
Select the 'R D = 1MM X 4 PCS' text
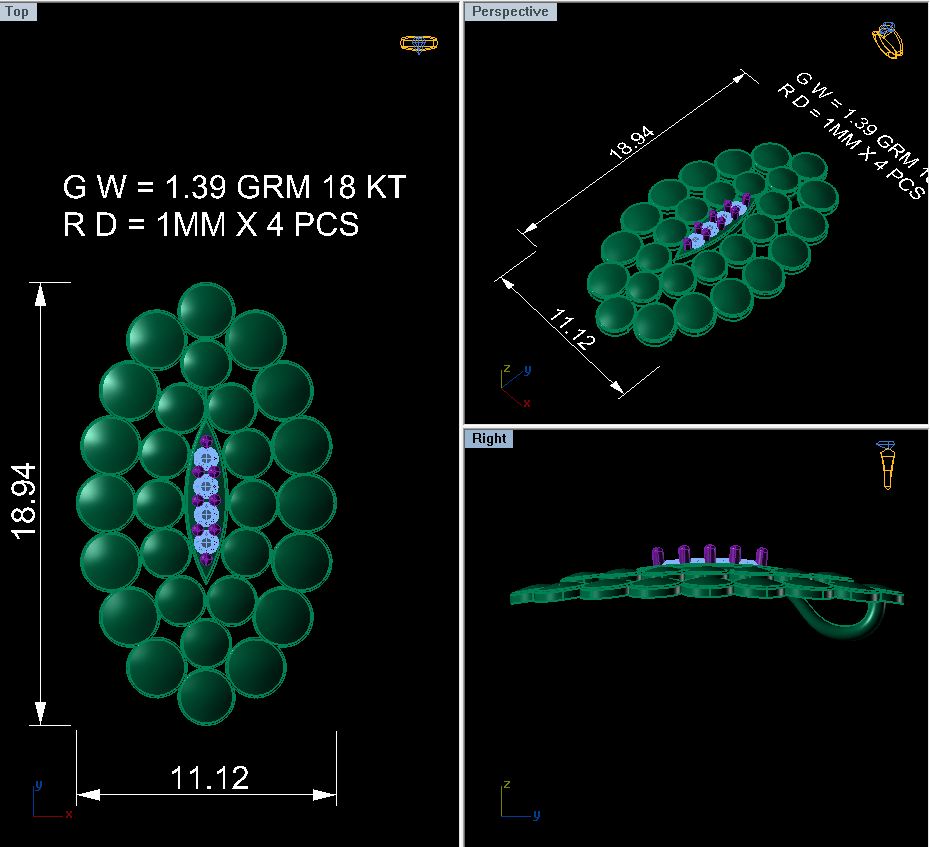click(211, 225)
